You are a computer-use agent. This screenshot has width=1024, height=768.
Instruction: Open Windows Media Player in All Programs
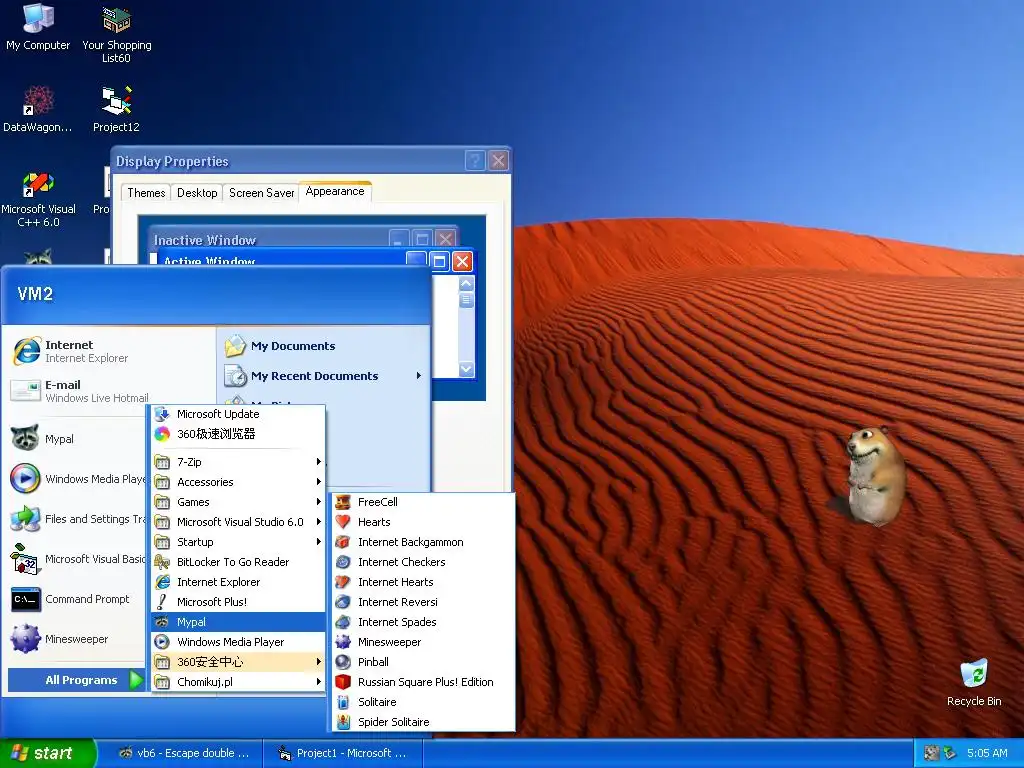click(238, 642)
